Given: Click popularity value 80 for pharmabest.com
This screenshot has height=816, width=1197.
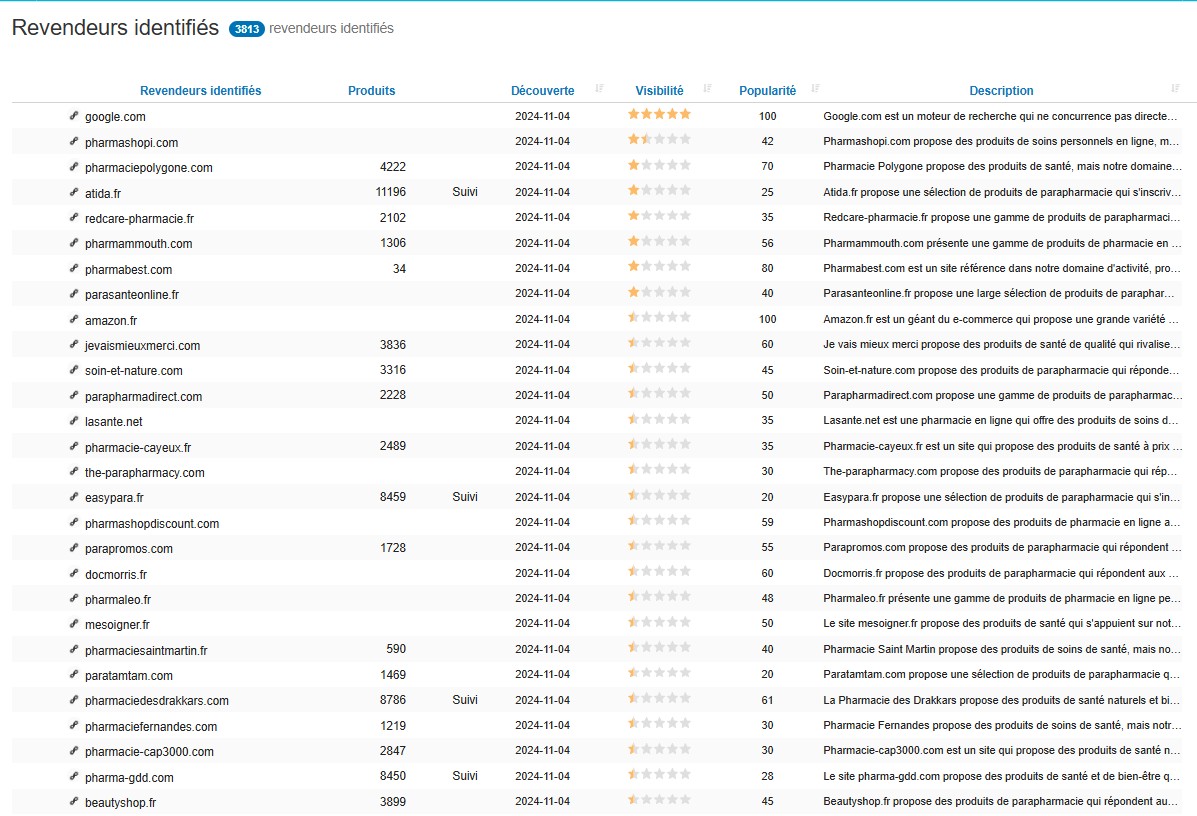Looking at the screenshot, I should pyautogui.click(x=767, y=268).
